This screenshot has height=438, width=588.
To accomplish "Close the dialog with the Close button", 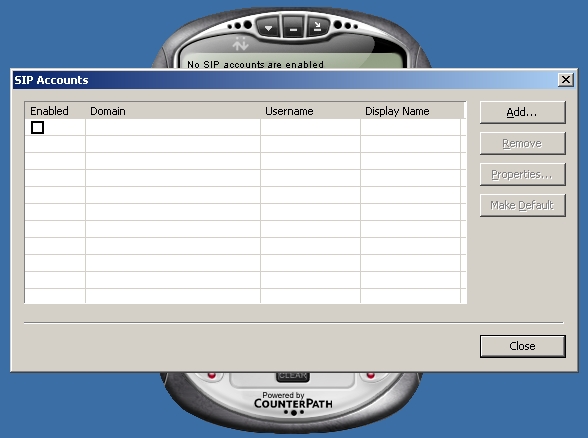I will (x=522, y=346).
